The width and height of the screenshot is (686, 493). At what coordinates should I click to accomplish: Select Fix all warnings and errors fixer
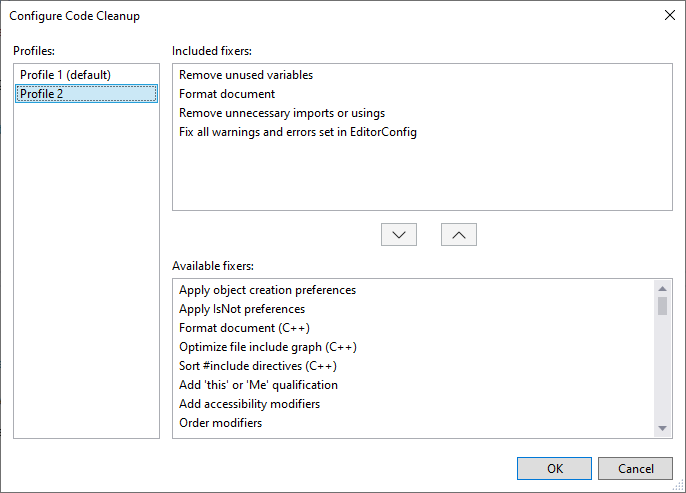(x=298, y=132)
